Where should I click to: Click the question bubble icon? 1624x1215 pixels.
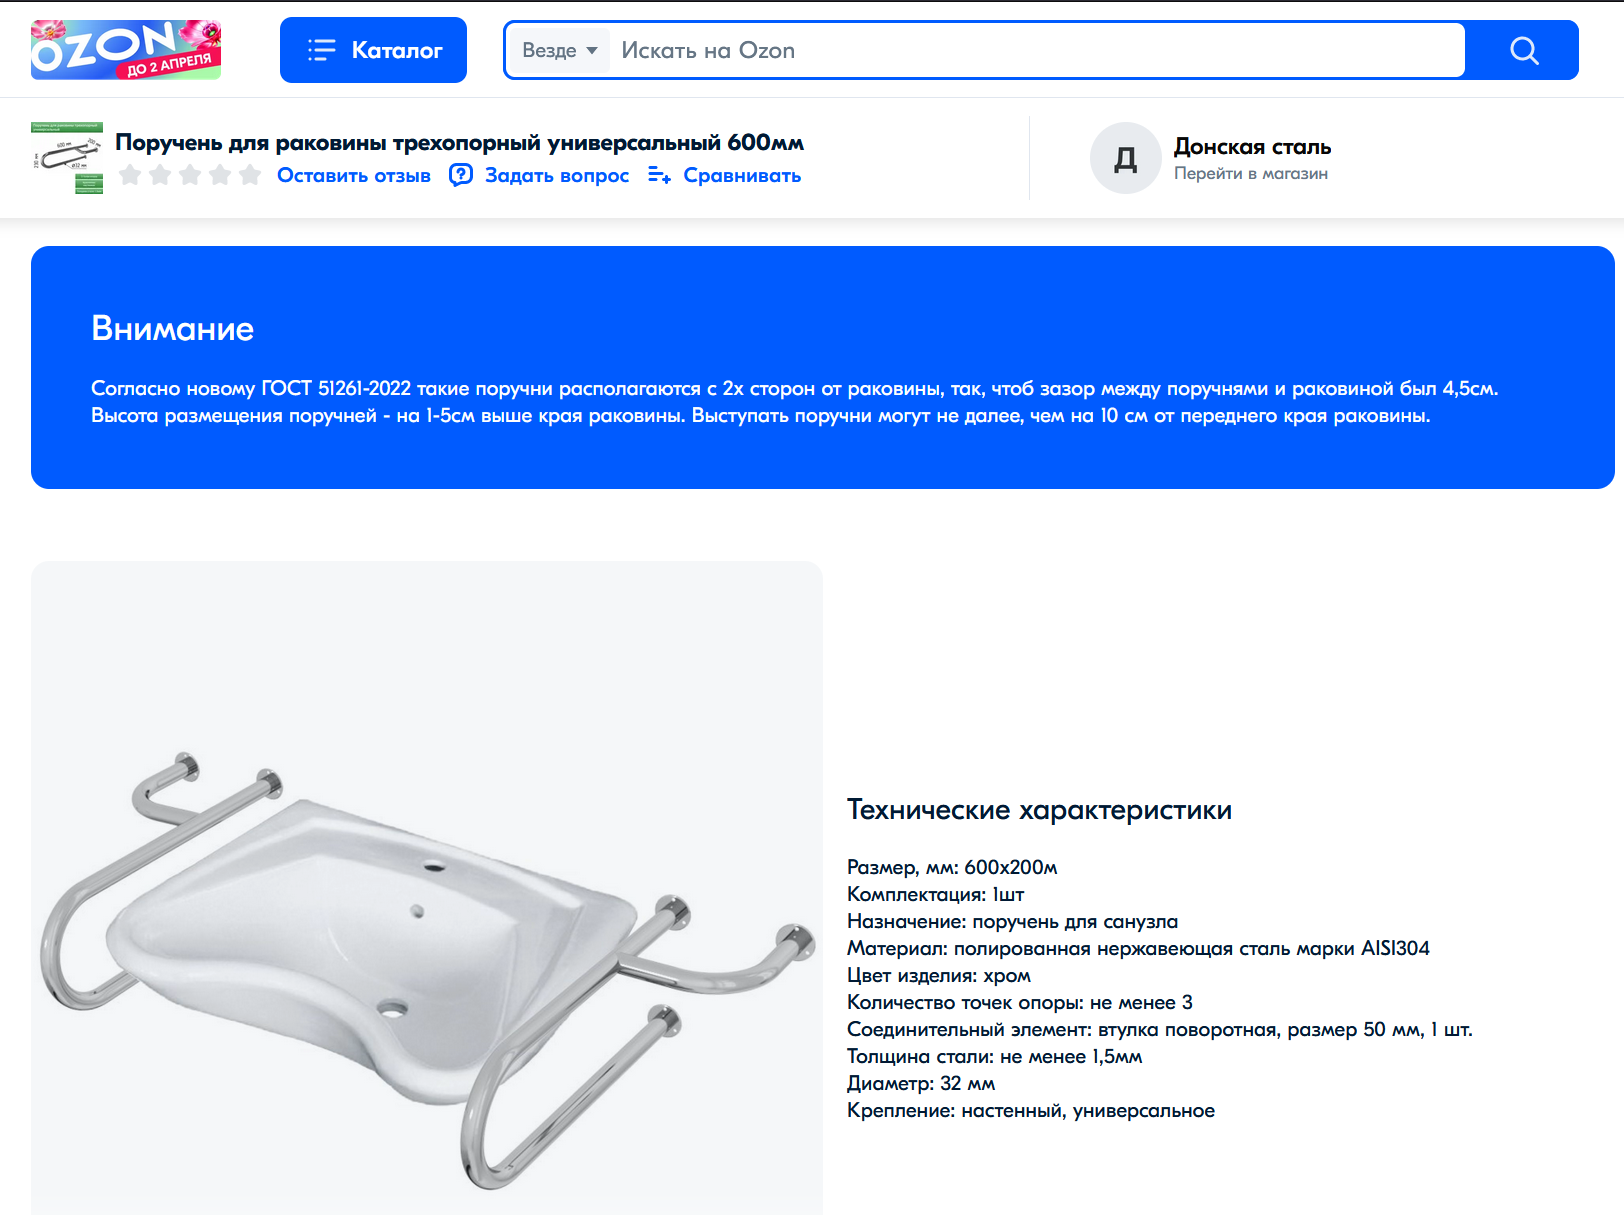click(461, 175)
